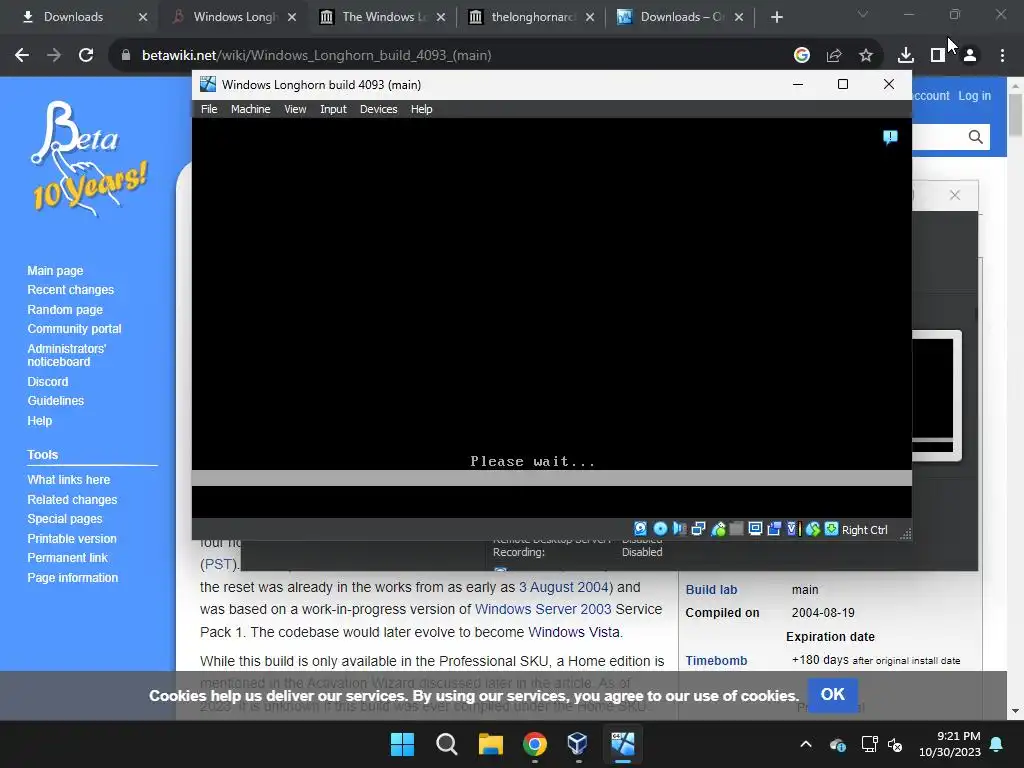Open the Help menu in VirtualBox window
This screenshot has width=1024, height=768.
pos(421,109)
